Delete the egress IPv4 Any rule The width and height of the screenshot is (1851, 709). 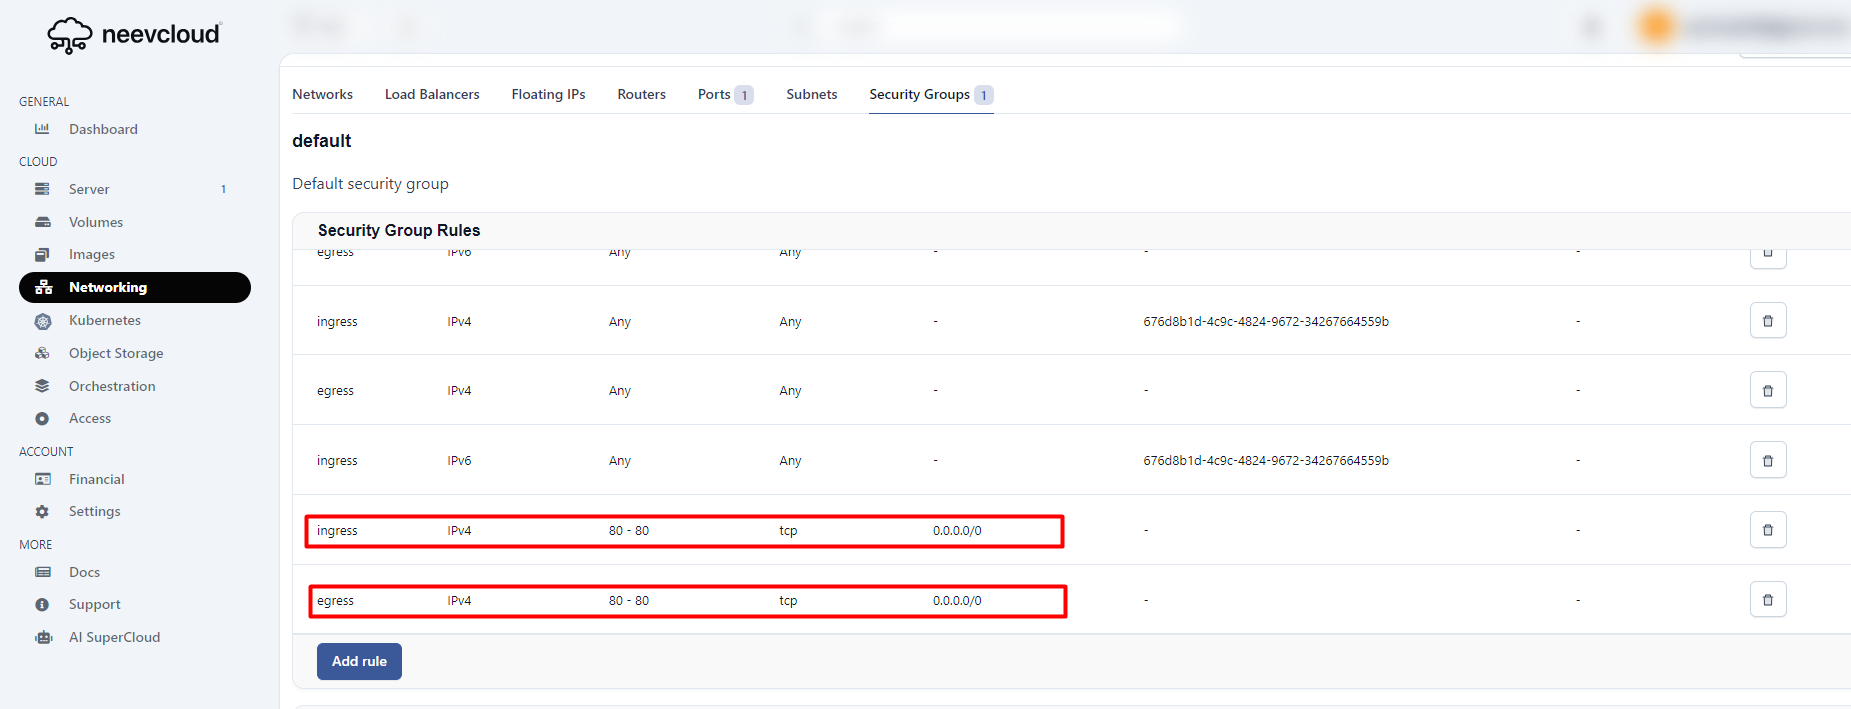click(1767, 391)
